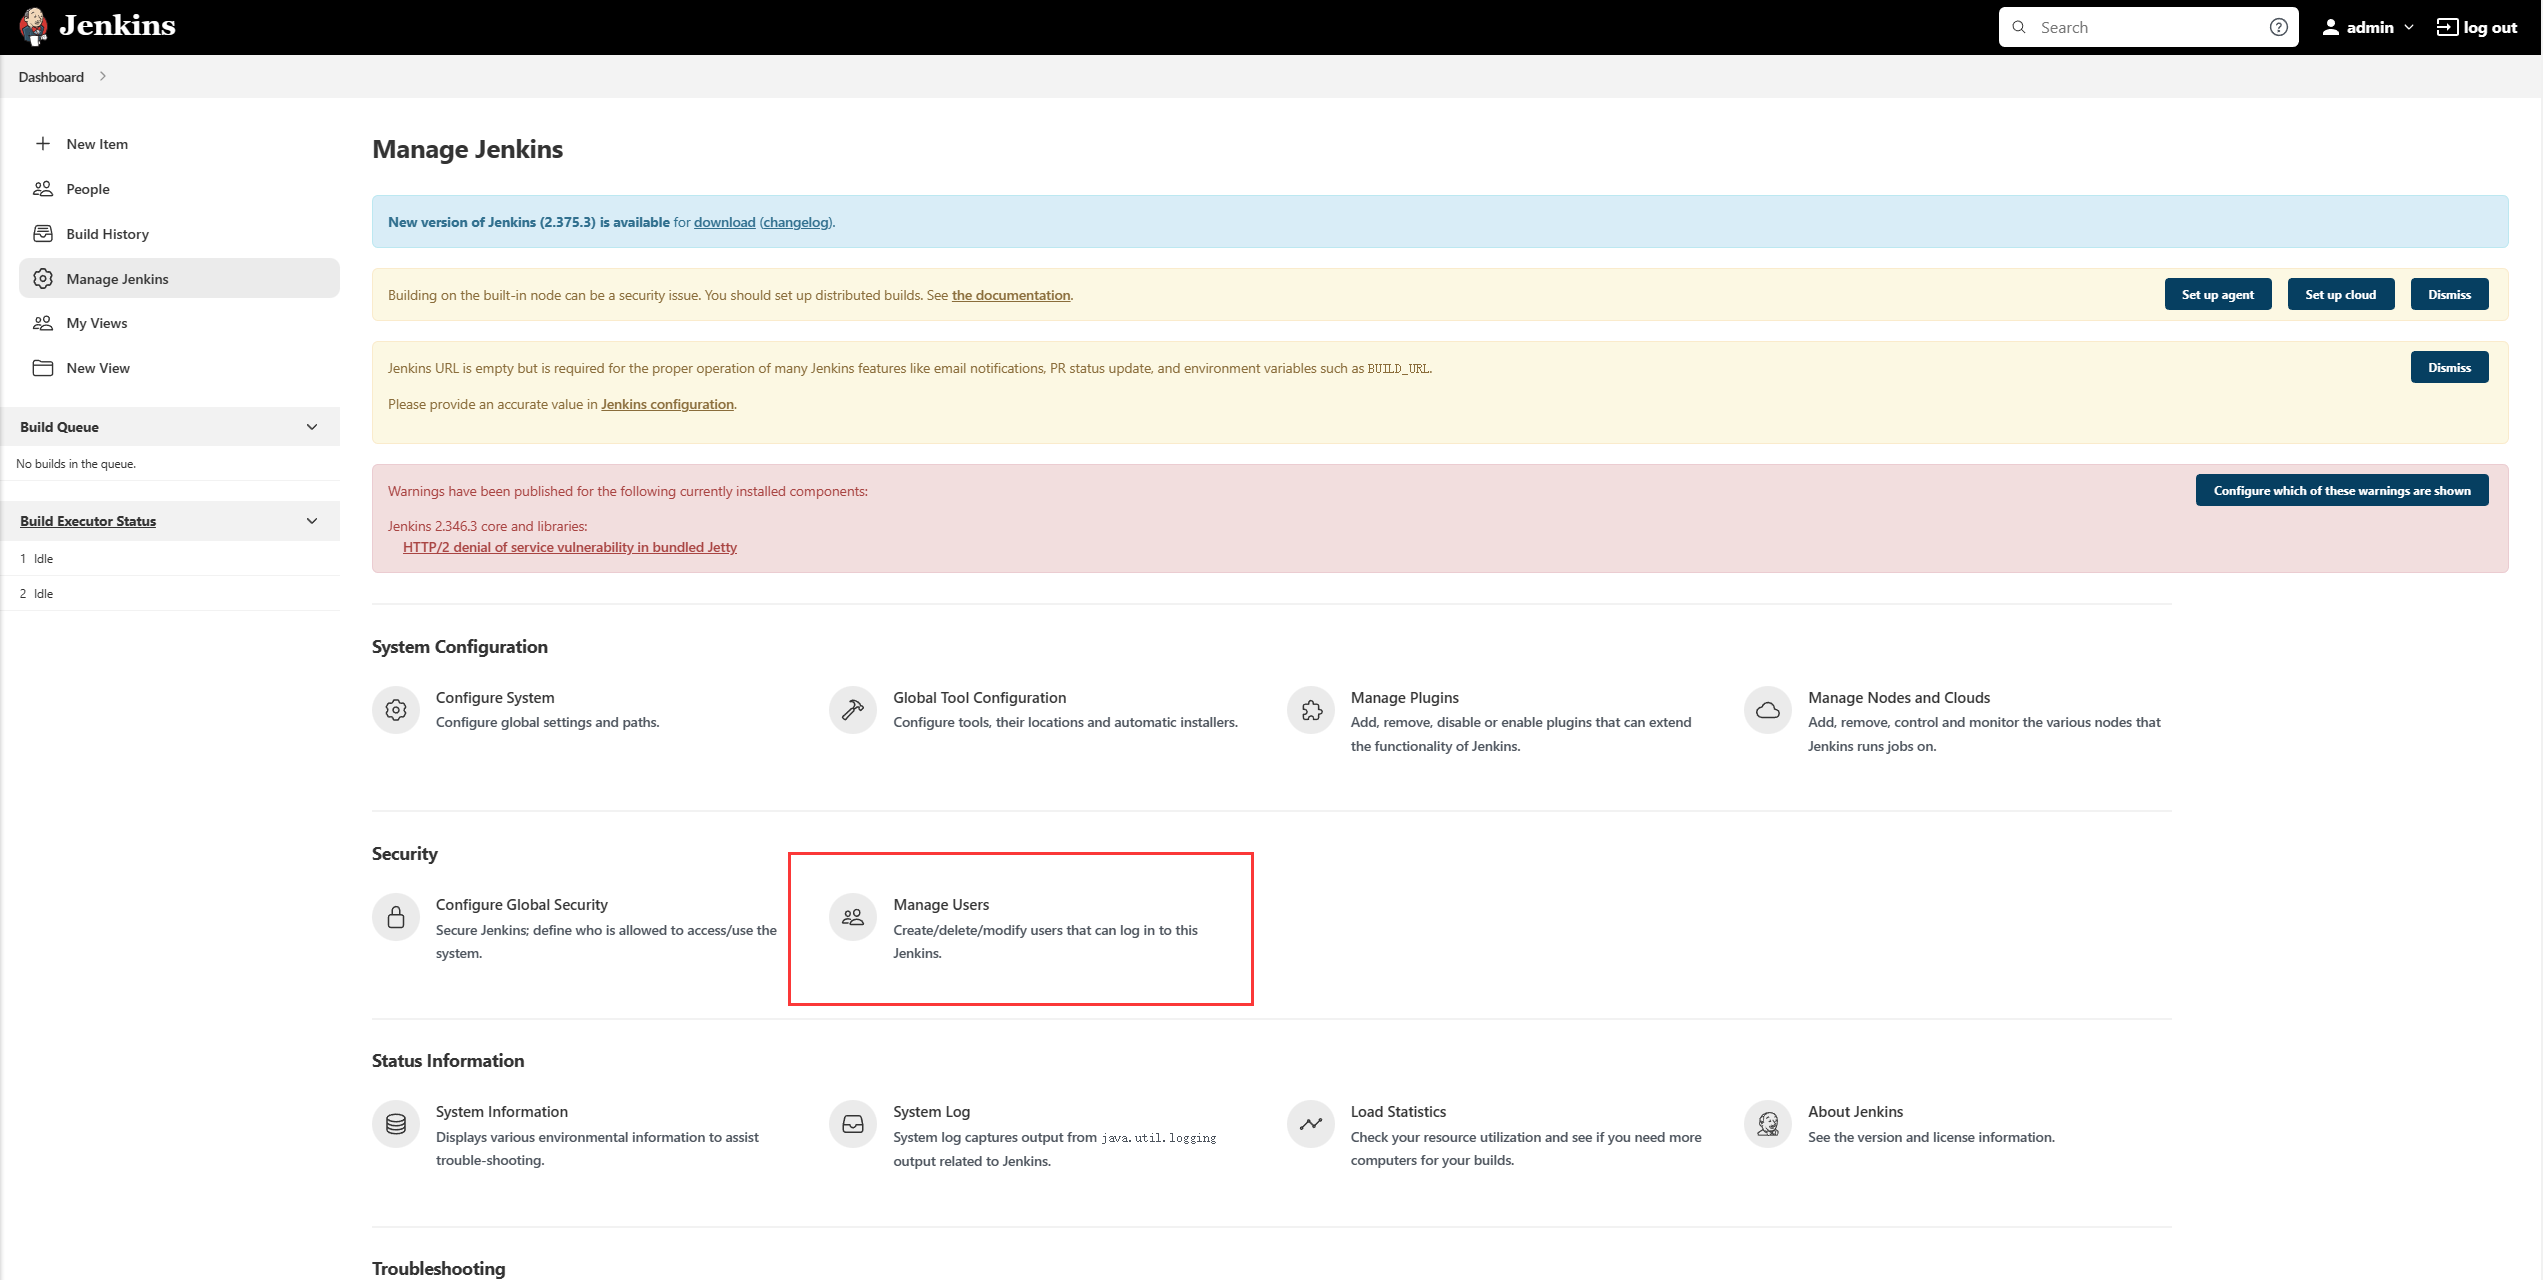Click 'No builds in the queue.' text

[76, 464]
